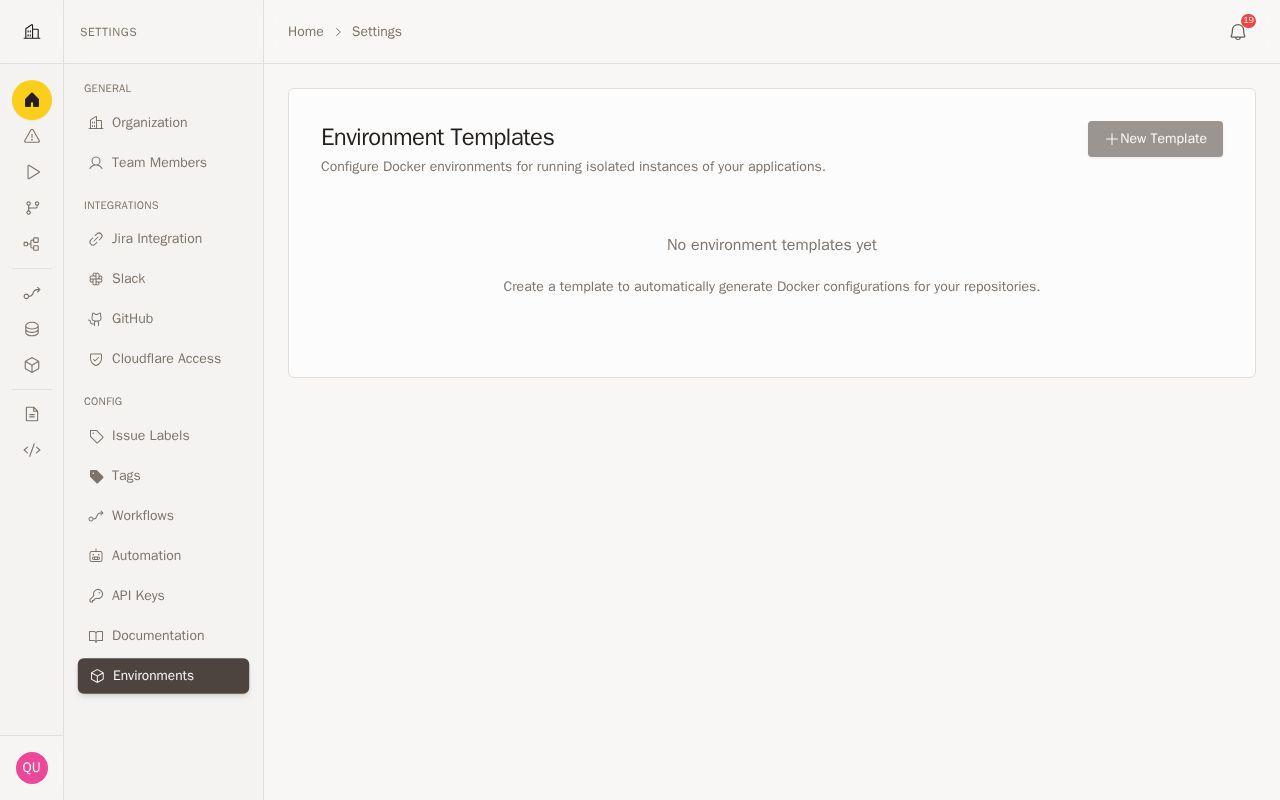This screenshot has height=800, width=1280.
Task: Open the cube package icon in the rail
Action: 32,365
